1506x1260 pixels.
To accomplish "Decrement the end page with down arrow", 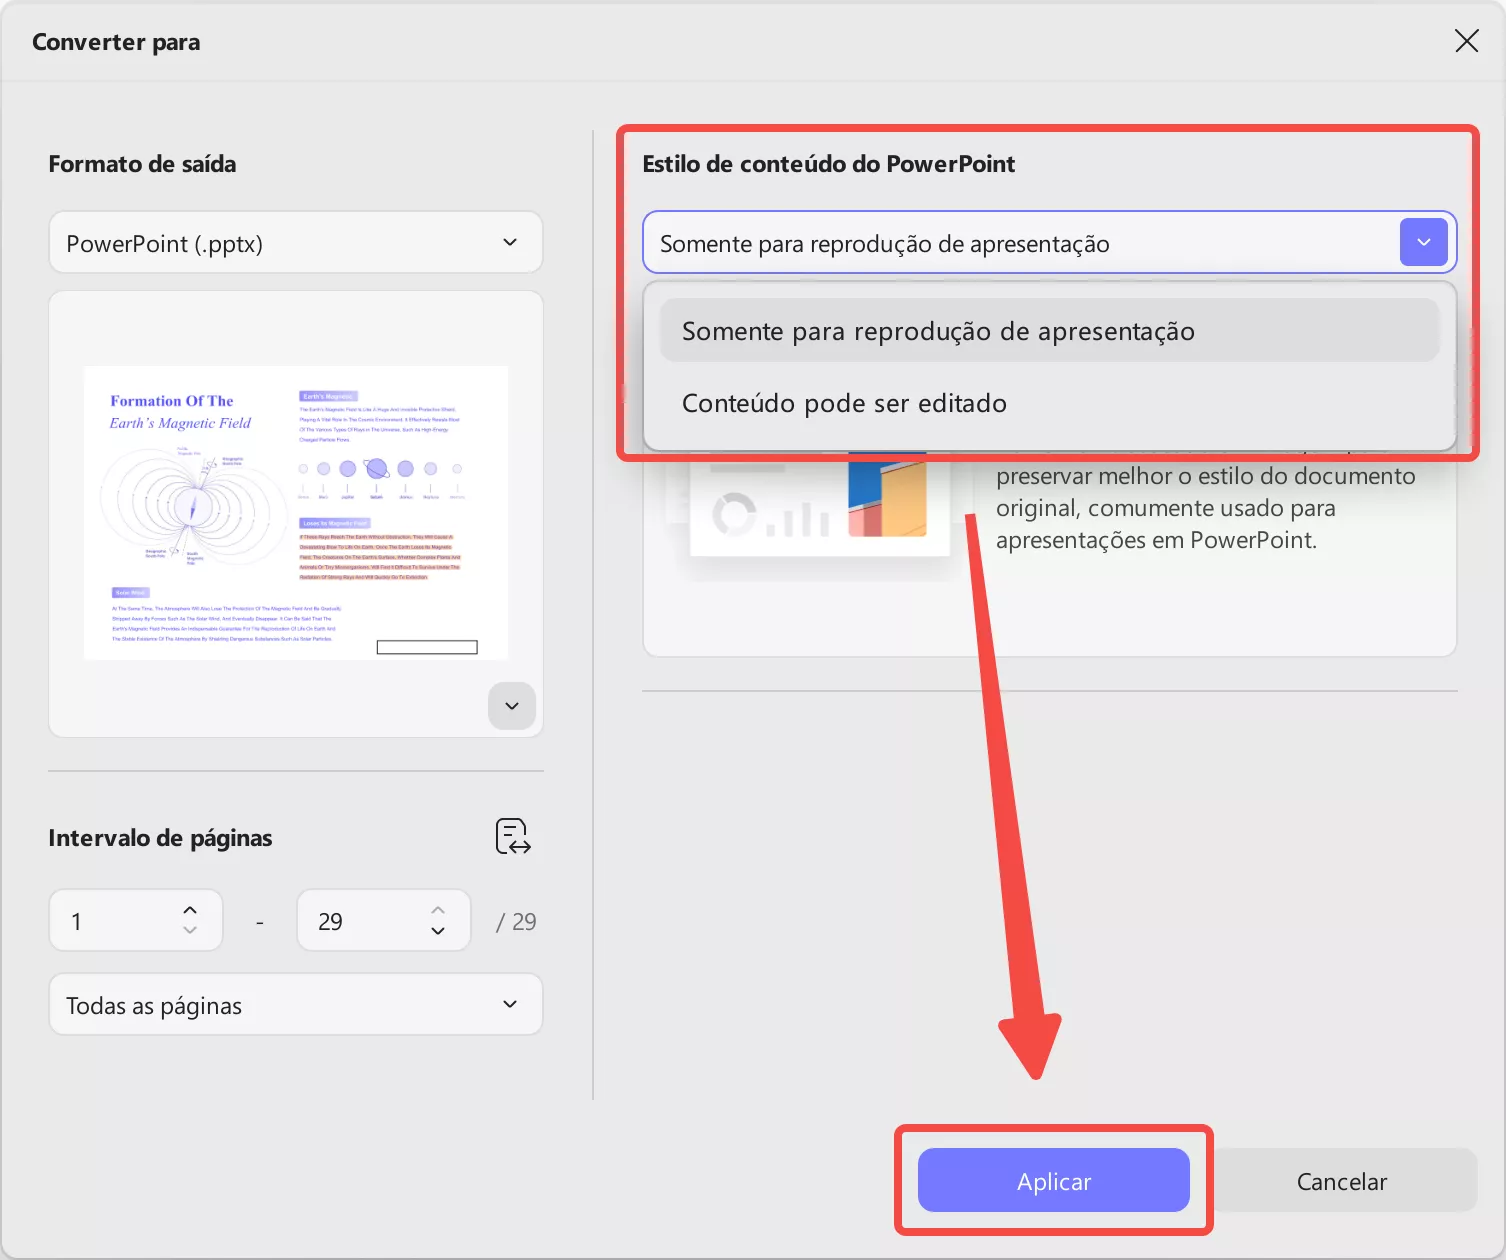I will pos(437,932).
